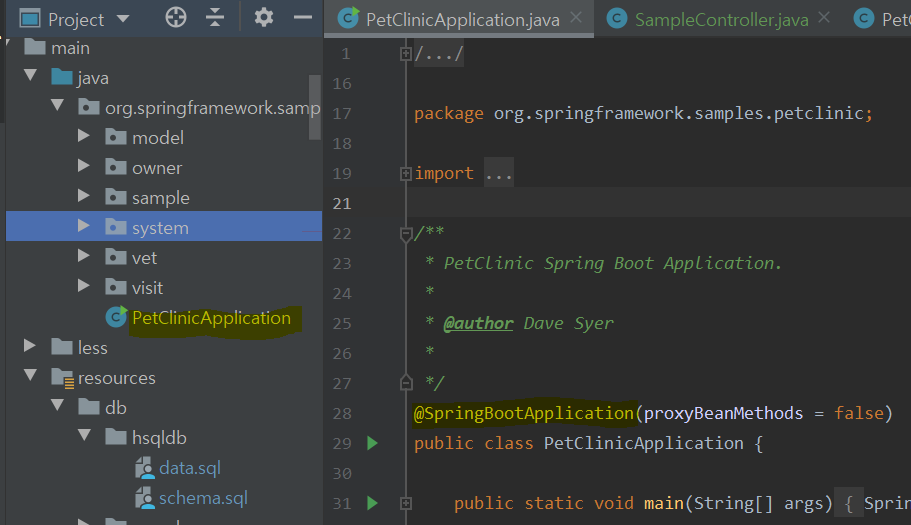Place caret on empty line 21

coord(659,203)
